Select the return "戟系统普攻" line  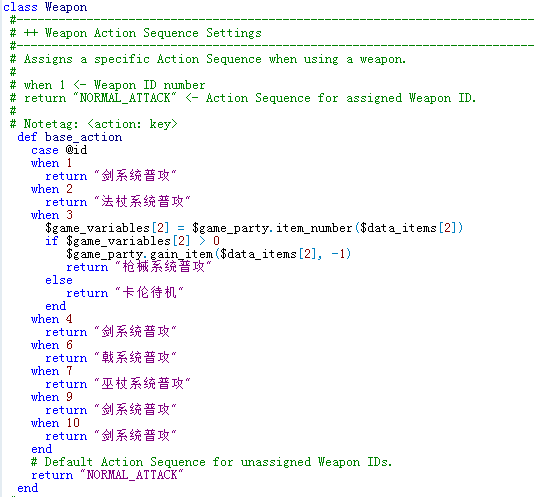coord(111,358)
